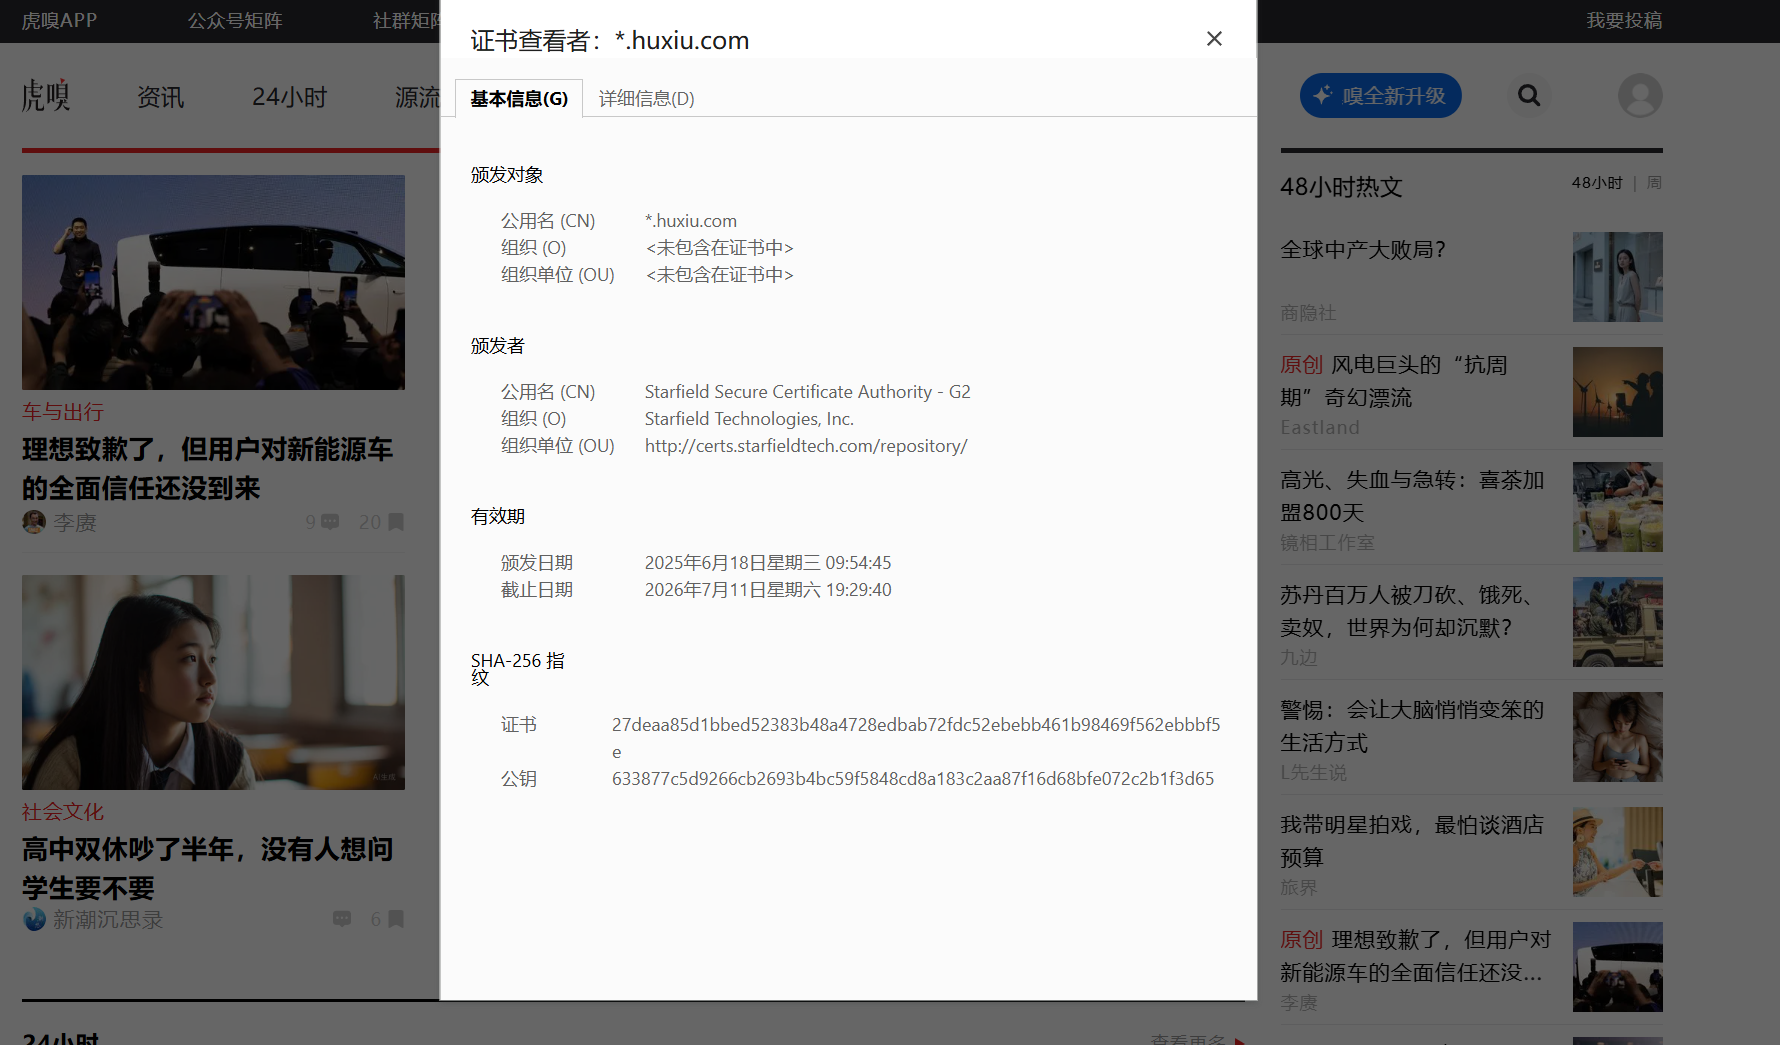Click author avatar next to 李赓
This screenshot has height=1045, width=1780.
click(34, 522)
